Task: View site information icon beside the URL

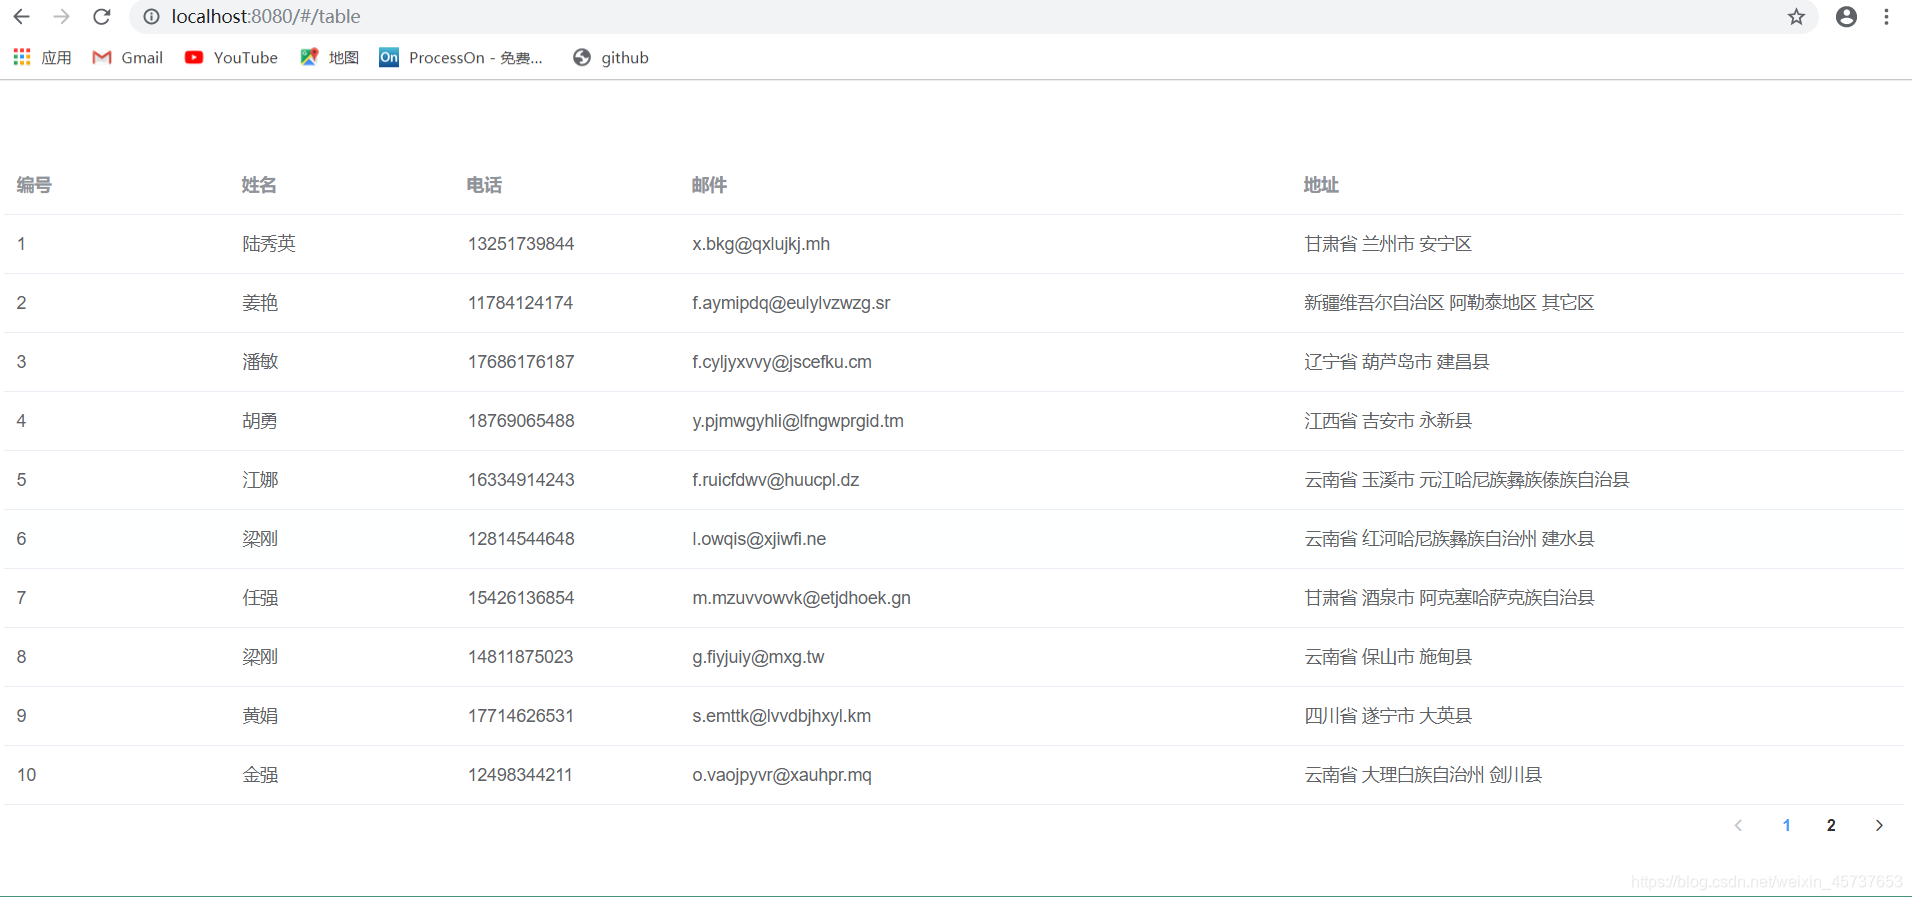Action: tap(151, 17)
